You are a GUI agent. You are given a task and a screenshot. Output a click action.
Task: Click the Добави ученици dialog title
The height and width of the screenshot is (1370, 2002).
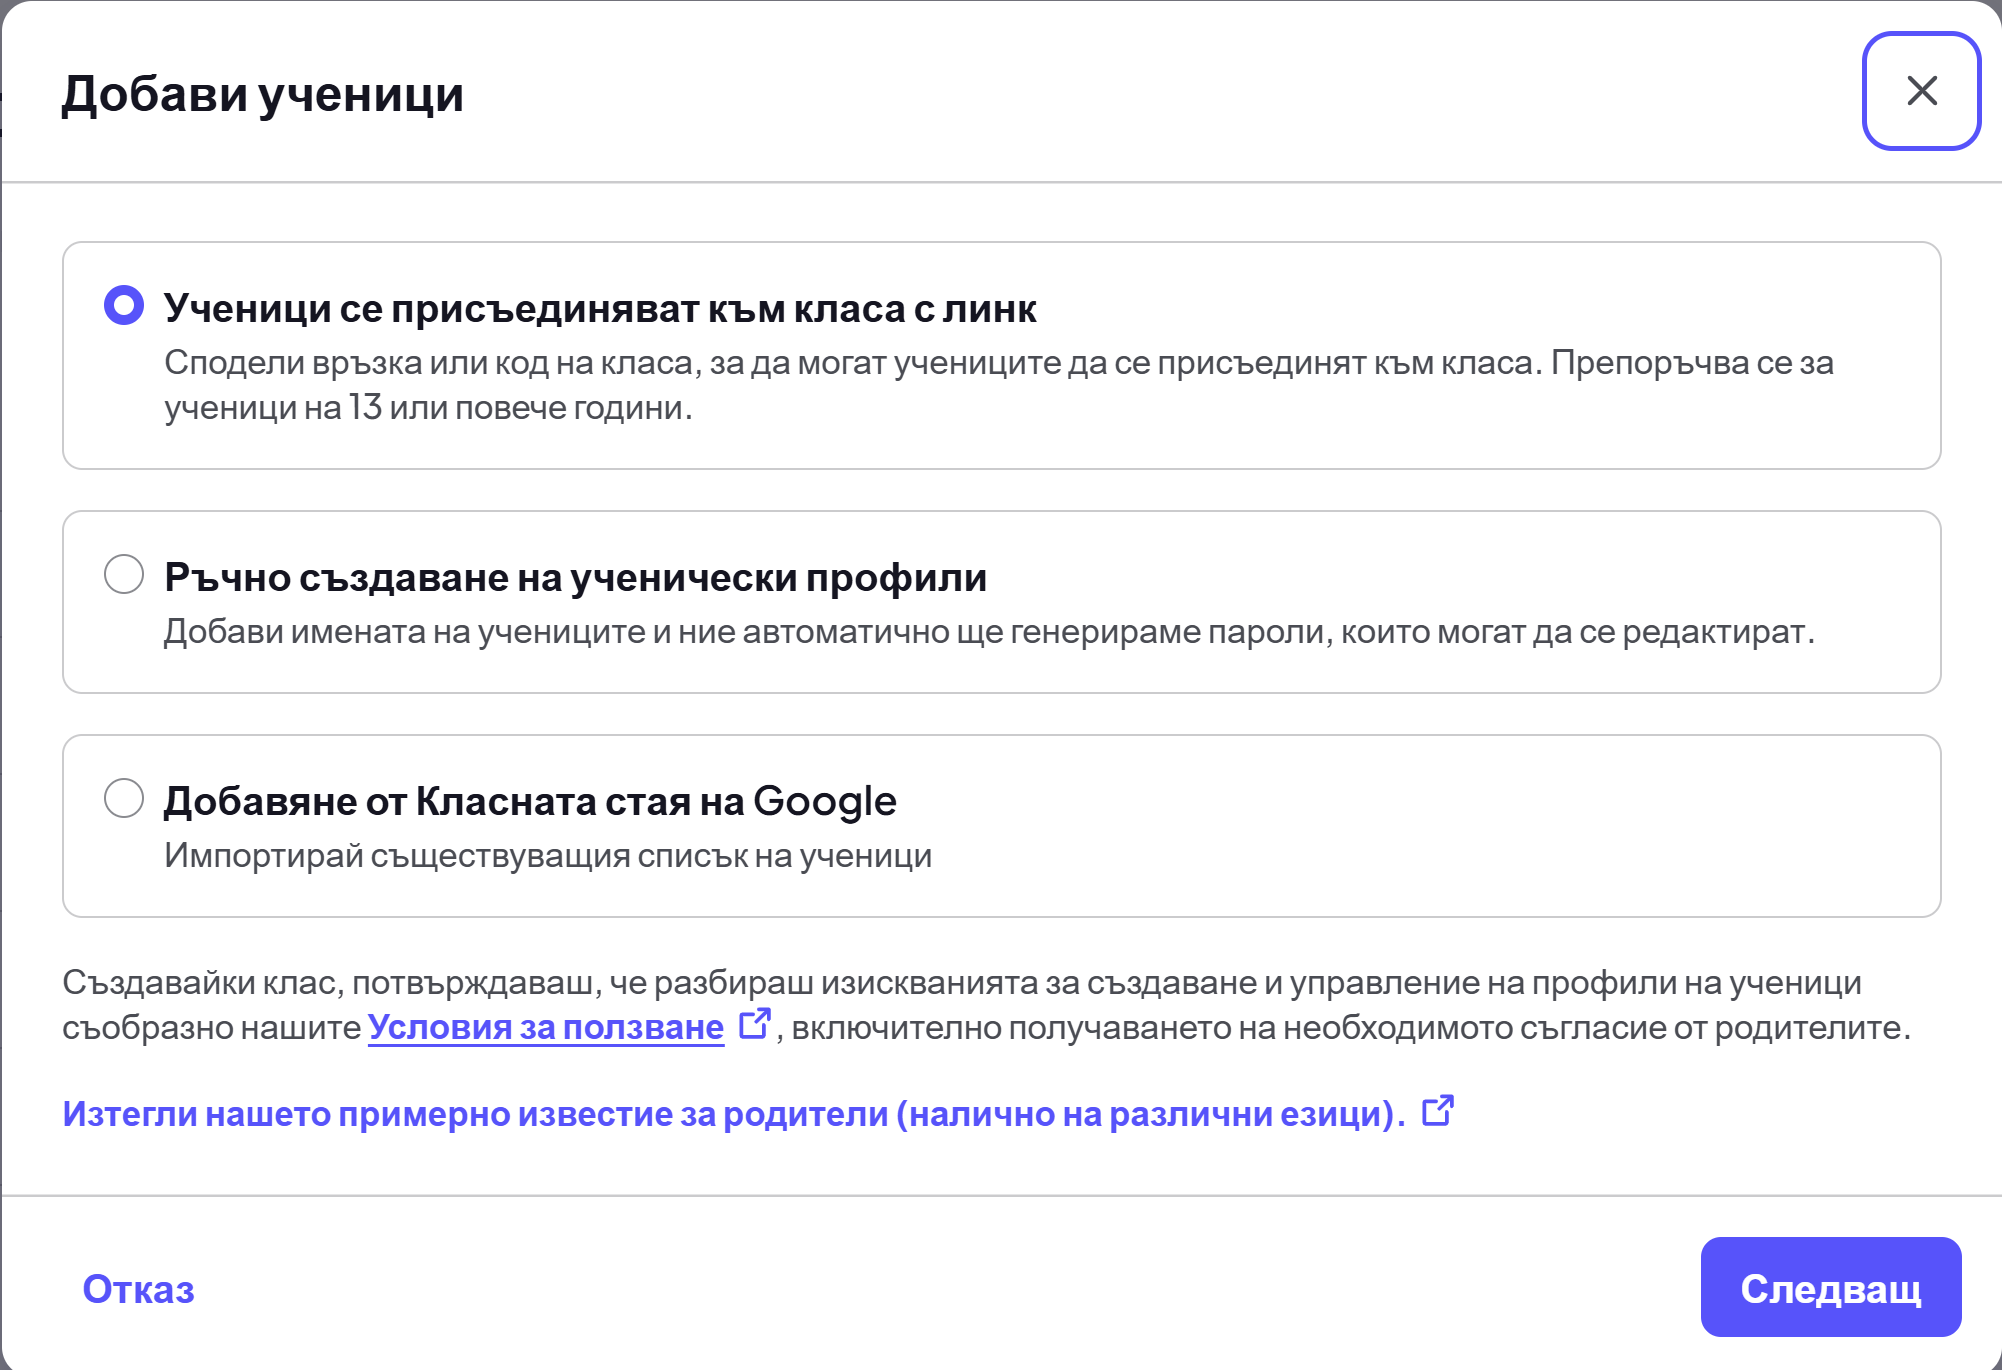point(262,94)
